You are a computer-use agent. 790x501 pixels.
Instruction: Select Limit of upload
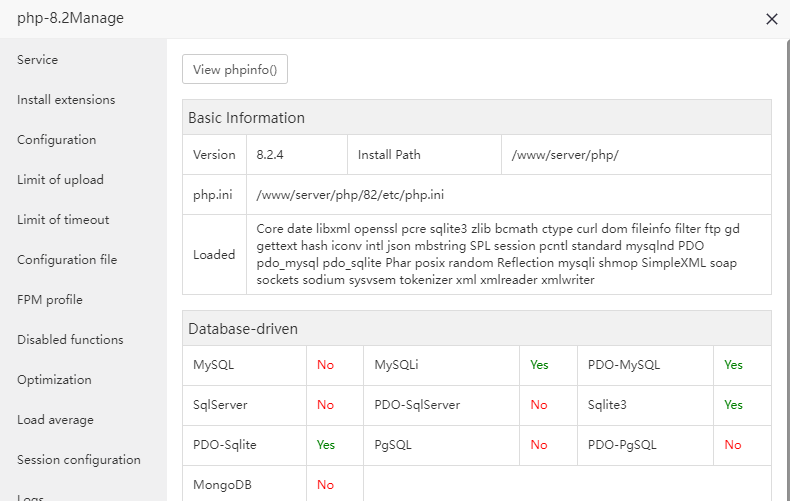(x=60, y=180)
